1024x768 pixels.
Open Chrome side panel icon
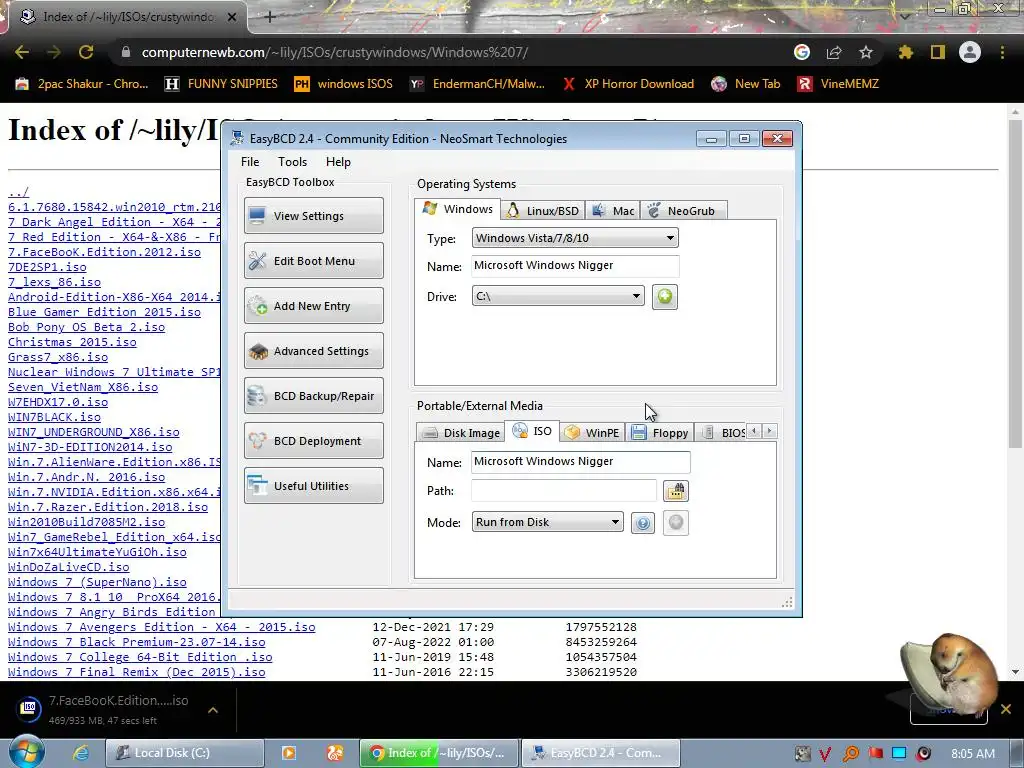point(938,52)
